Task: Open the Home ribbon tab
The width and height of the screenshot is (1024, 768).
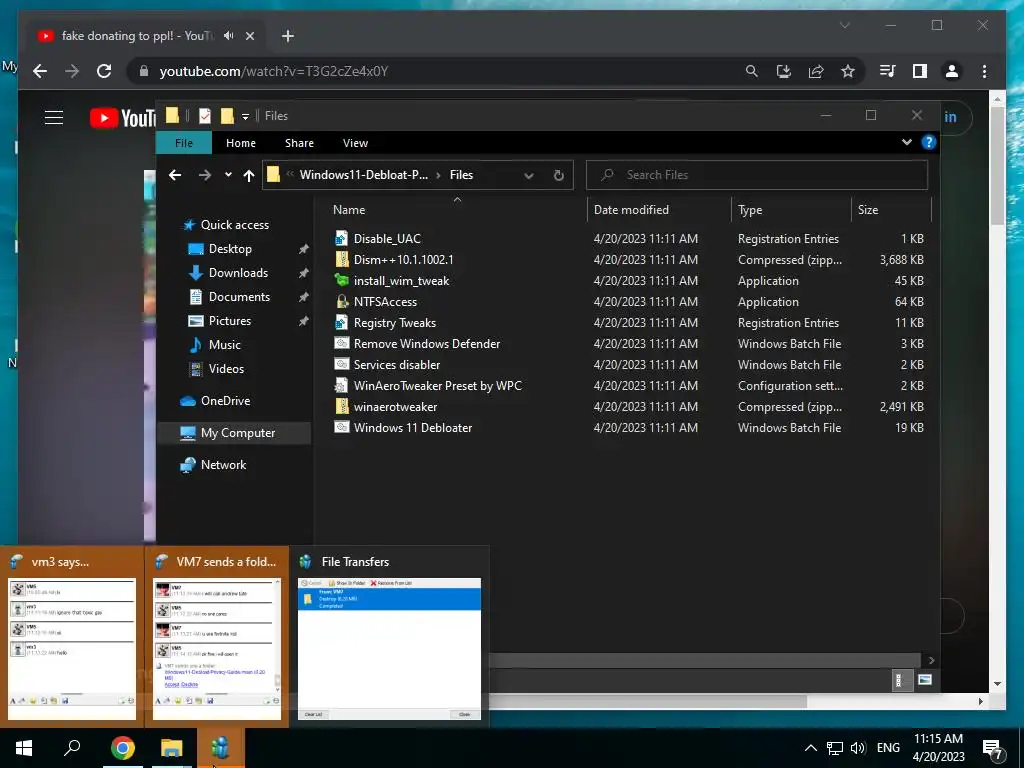Action: click(240, 143)
